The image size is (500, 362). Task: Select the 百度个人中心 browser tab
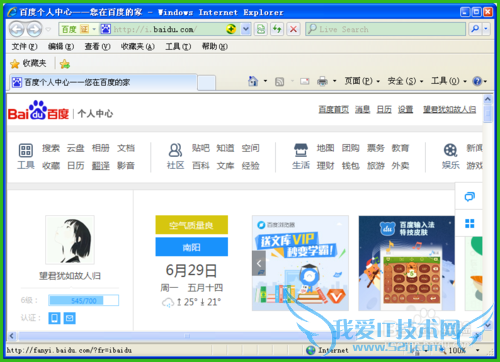(103, 82)
